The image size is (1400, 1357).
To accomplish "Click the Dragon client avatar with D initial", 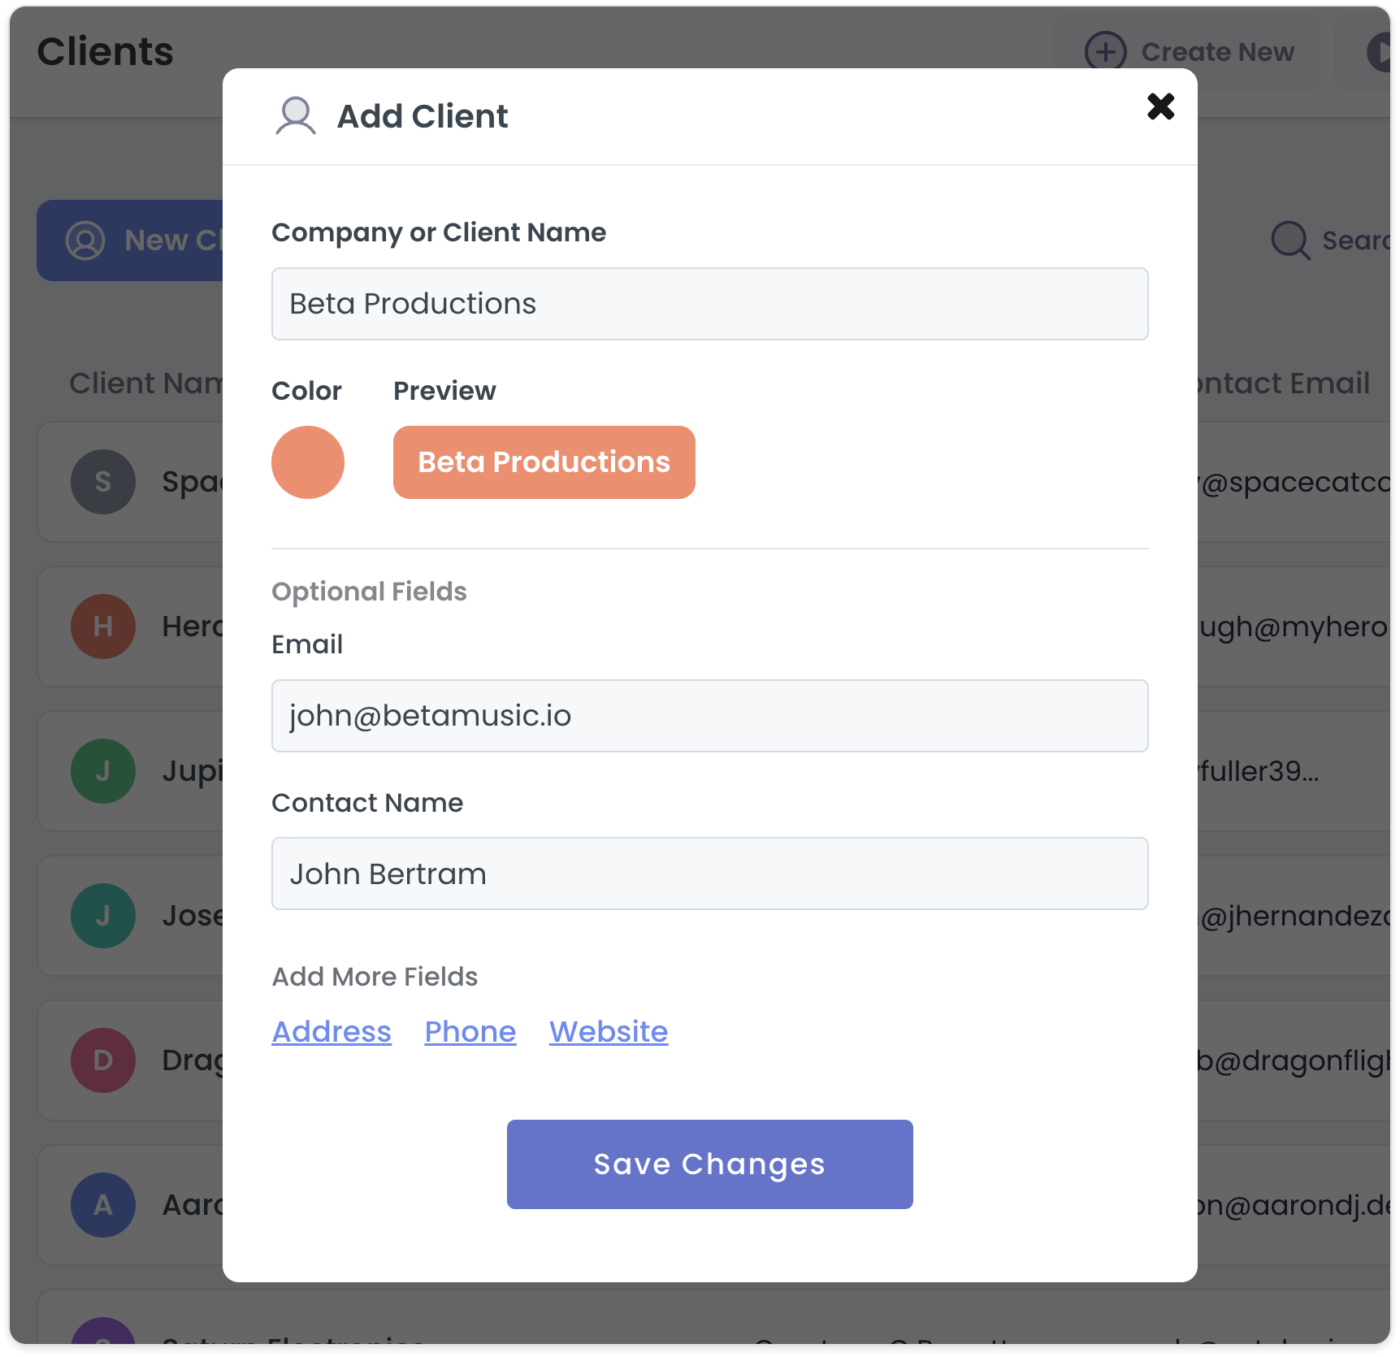I will [103, 1060].
